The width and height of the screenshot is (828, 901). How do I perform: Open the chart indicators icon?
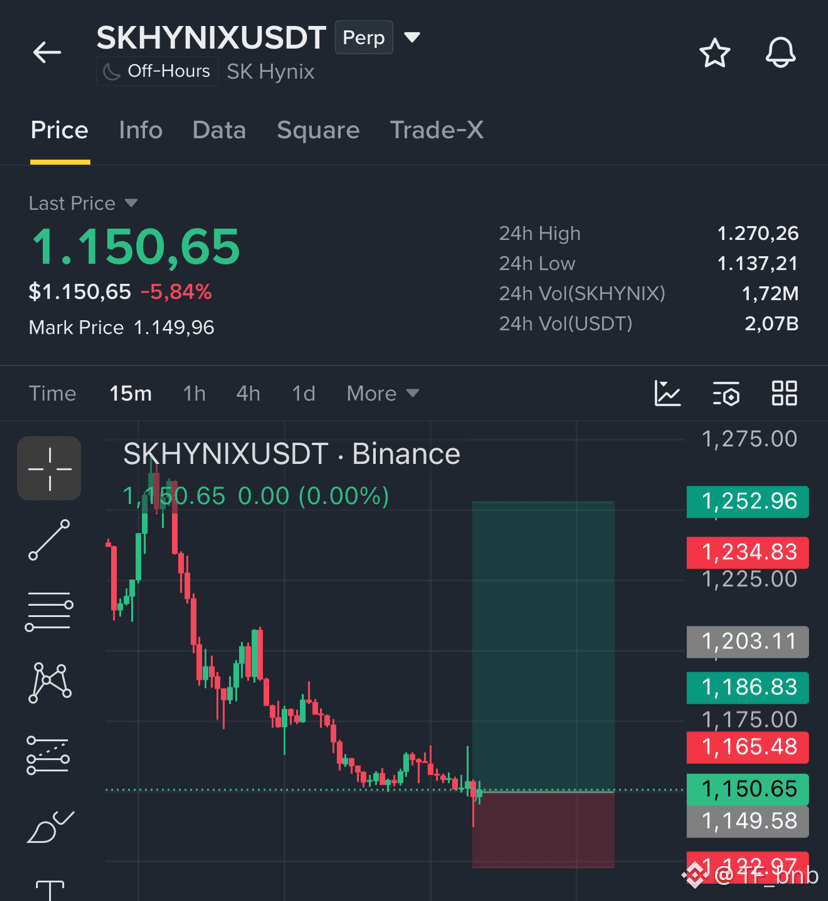pos(668,394)
